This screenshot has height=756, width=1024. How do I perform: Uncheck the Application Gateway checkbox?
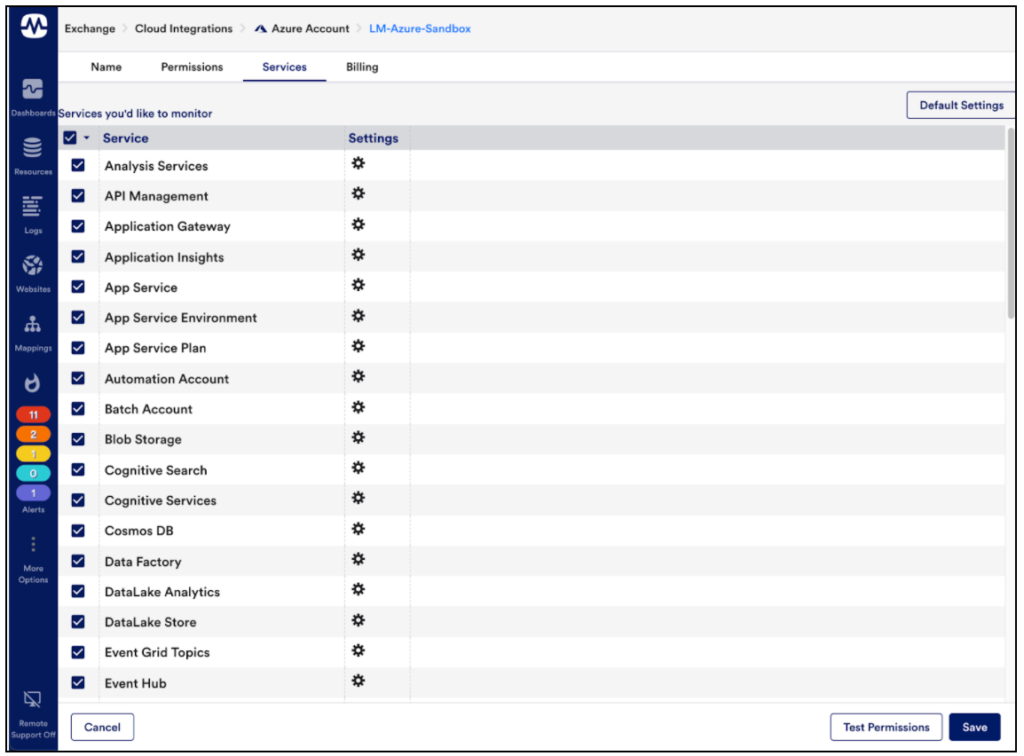[78, 226]
